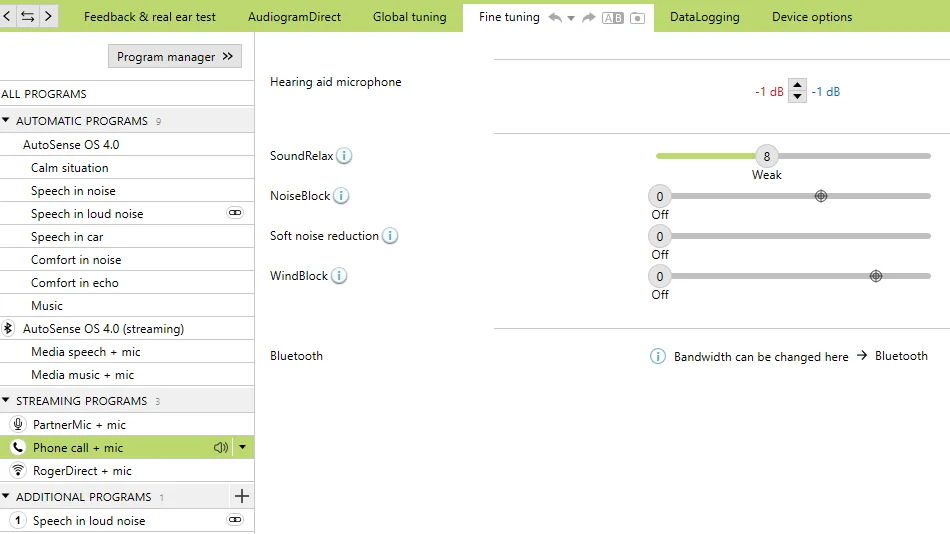The height and width of the screenshot is (534, 950).
Task: Decrease hearing aid microphone level
Action: coord(797,97)
